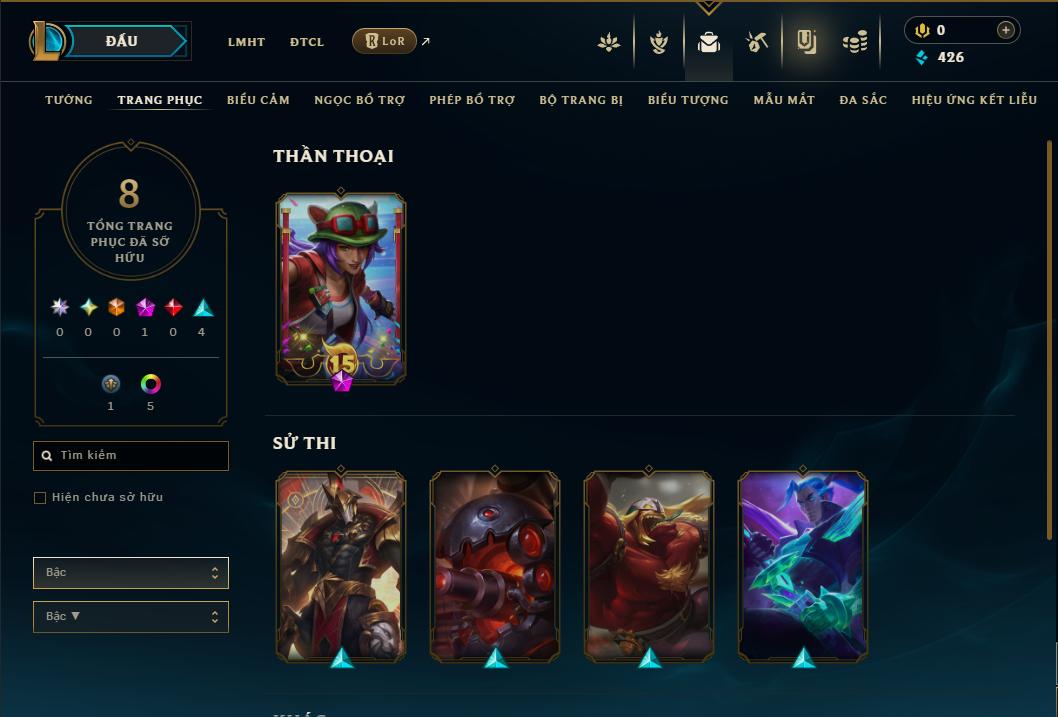Open the ĐA SẮC tab
The height and width of the screenshot is (717, 1058).
tap(863, 100)
